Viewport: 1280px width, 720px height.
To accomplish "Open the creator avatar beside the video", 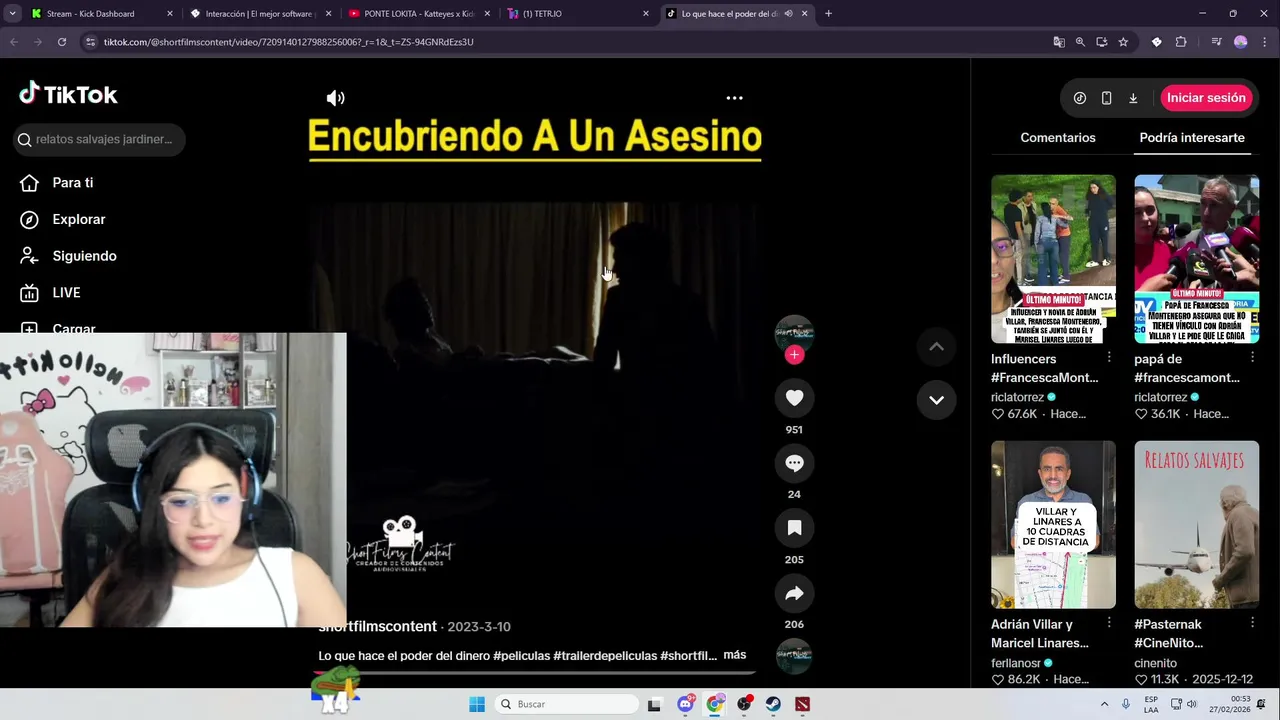I will [794, 334].
